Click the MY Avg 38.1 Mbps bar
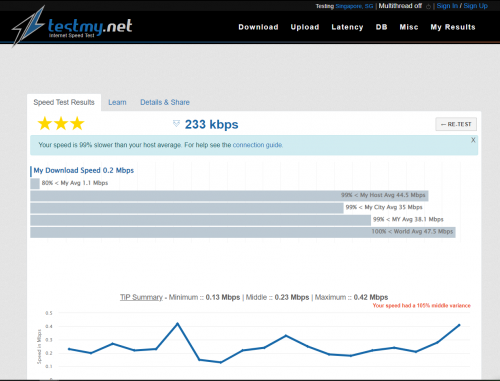 pyautogui.click(x=200, y=220)
